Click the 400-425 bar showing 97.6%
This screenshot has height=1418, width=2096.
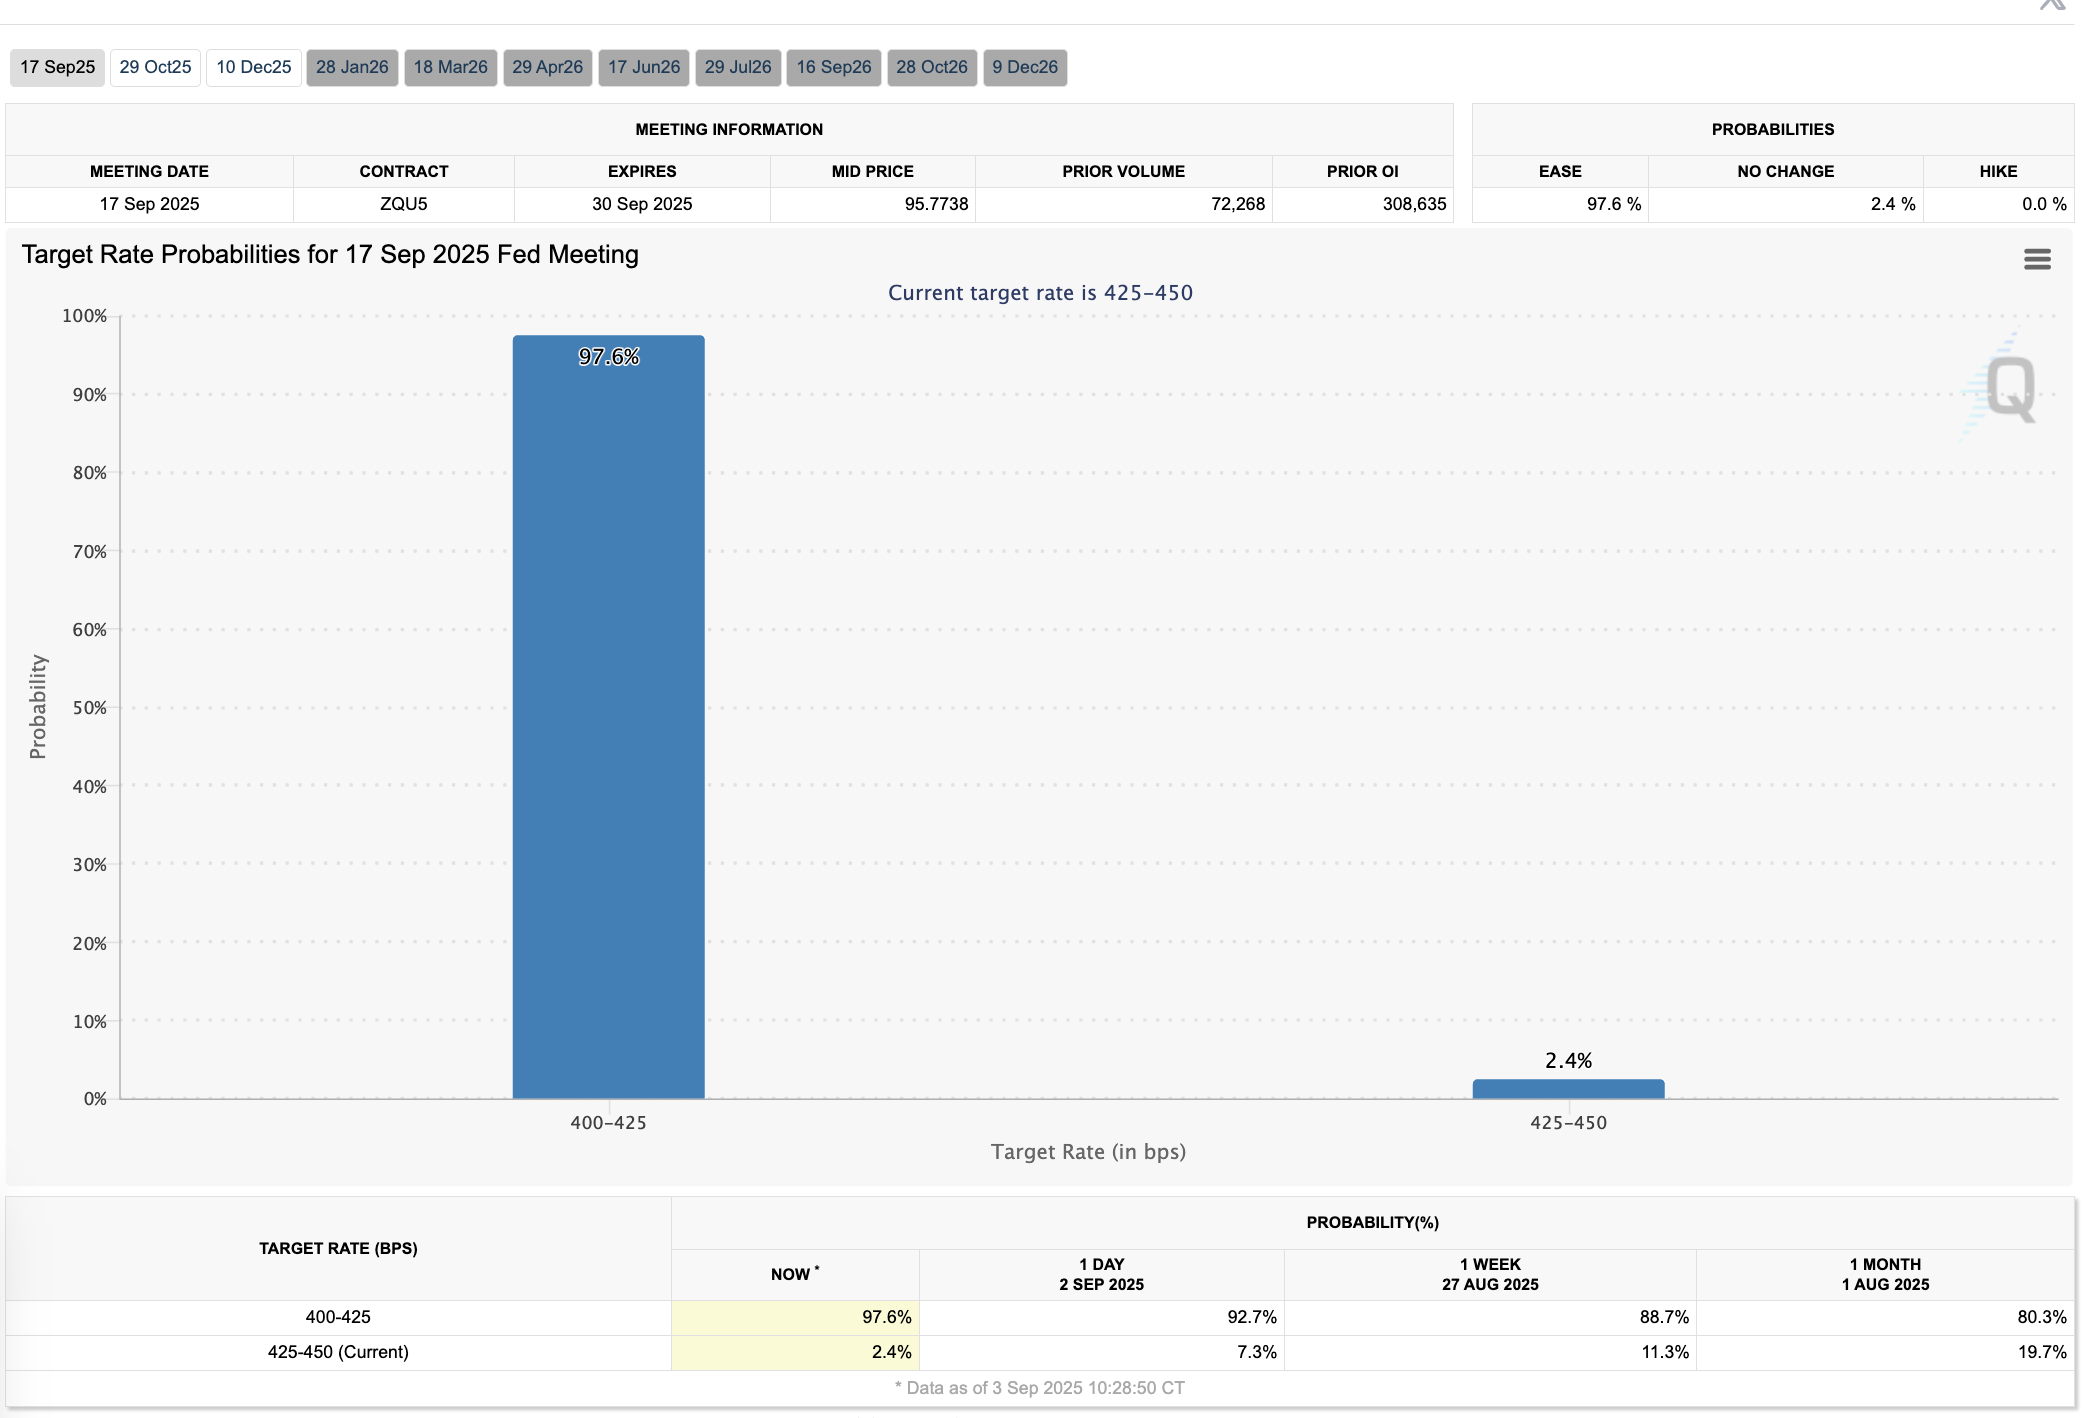point(608,716)
